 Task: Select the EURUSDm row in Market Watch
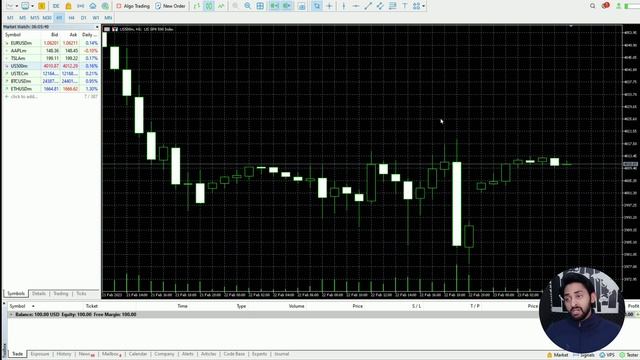click(x=51, y=43)
